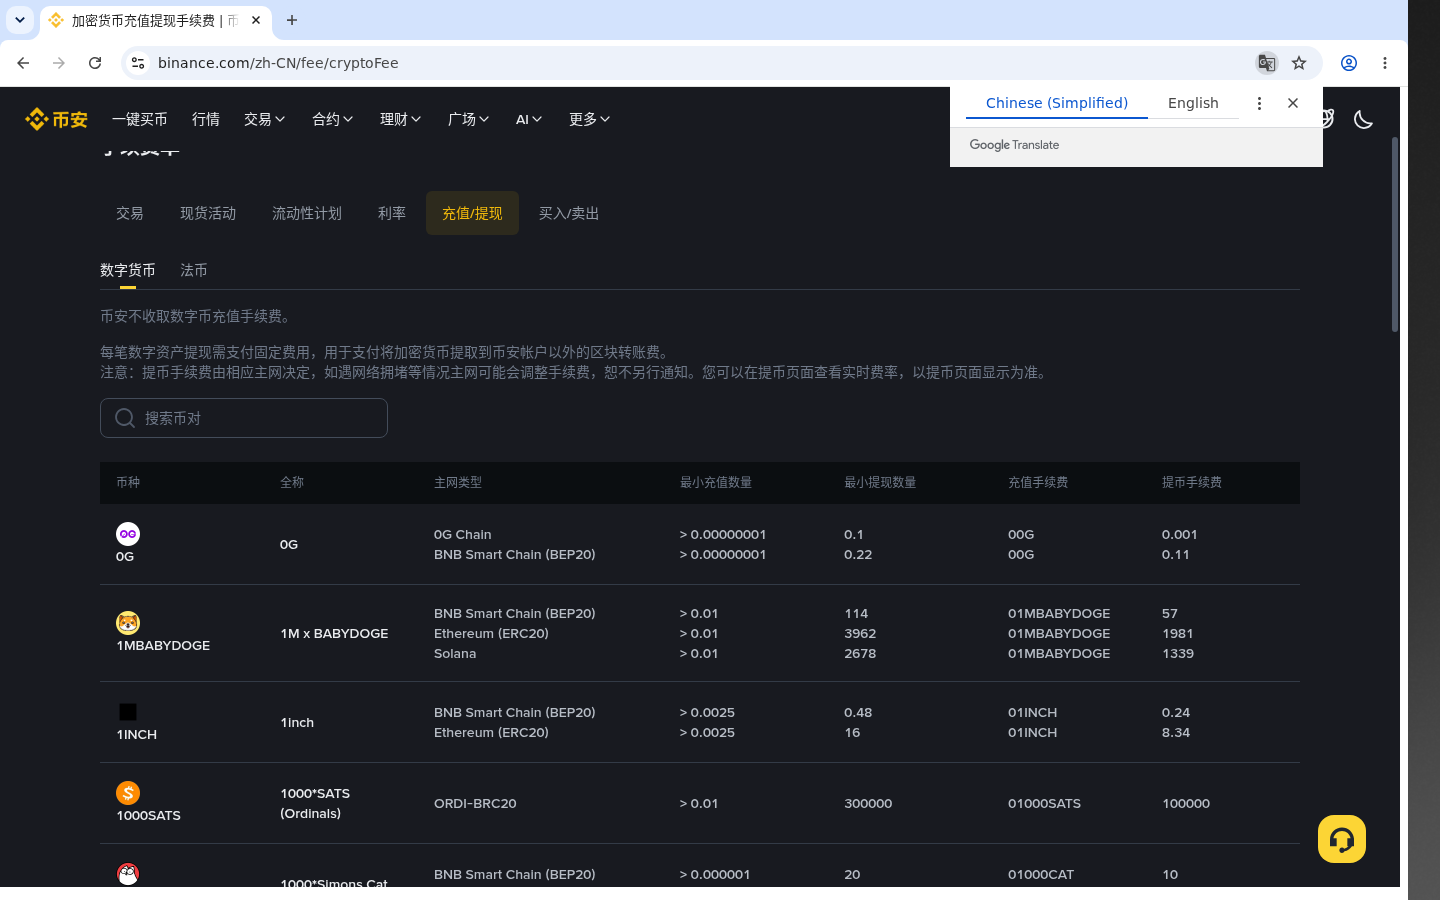Open the customer support headset chat button
The height and width of the screenshot is (900, 1440).
pyautogui.click(x=1341, y=839)
